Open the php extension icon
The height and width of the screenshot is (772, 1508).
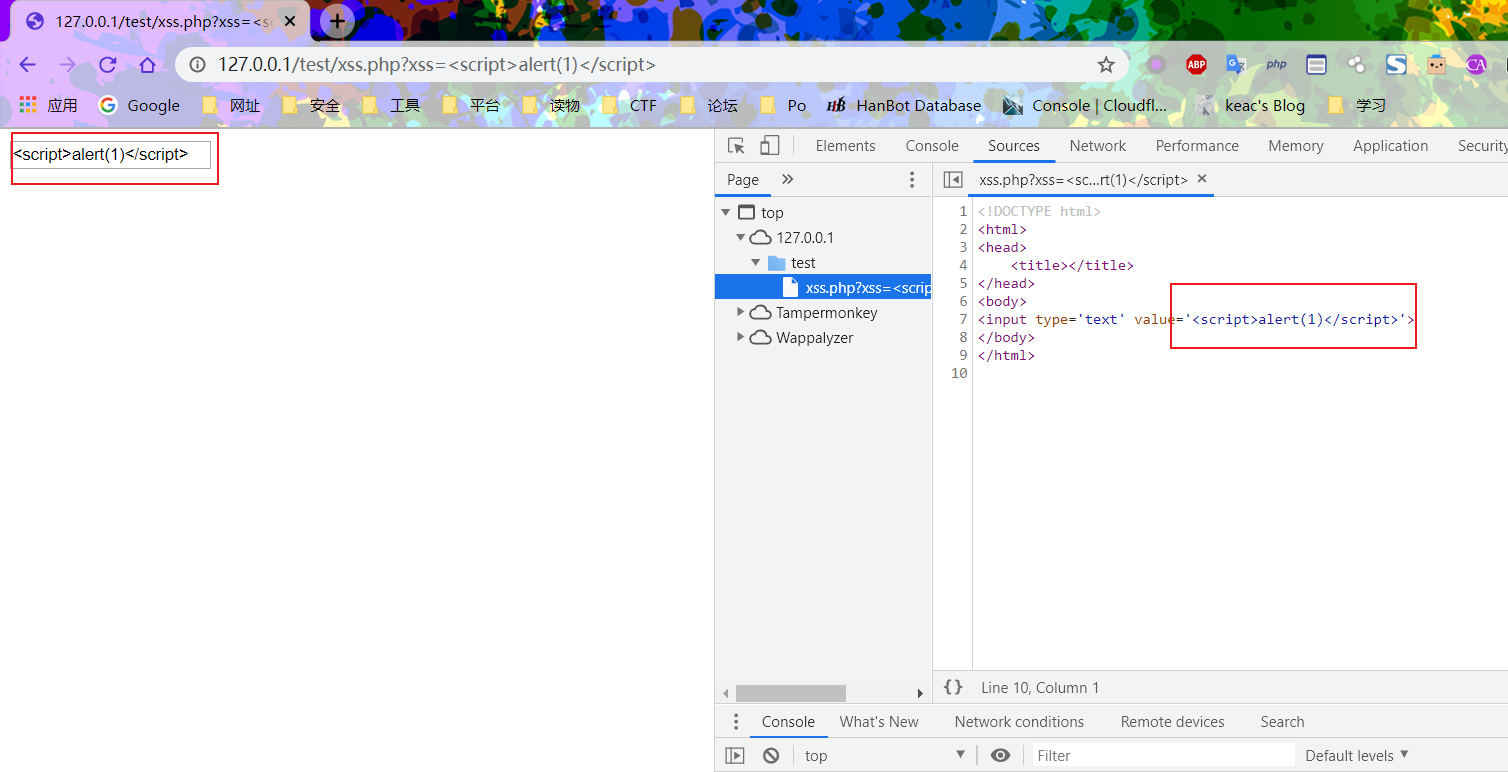[x=1276, y=65]
